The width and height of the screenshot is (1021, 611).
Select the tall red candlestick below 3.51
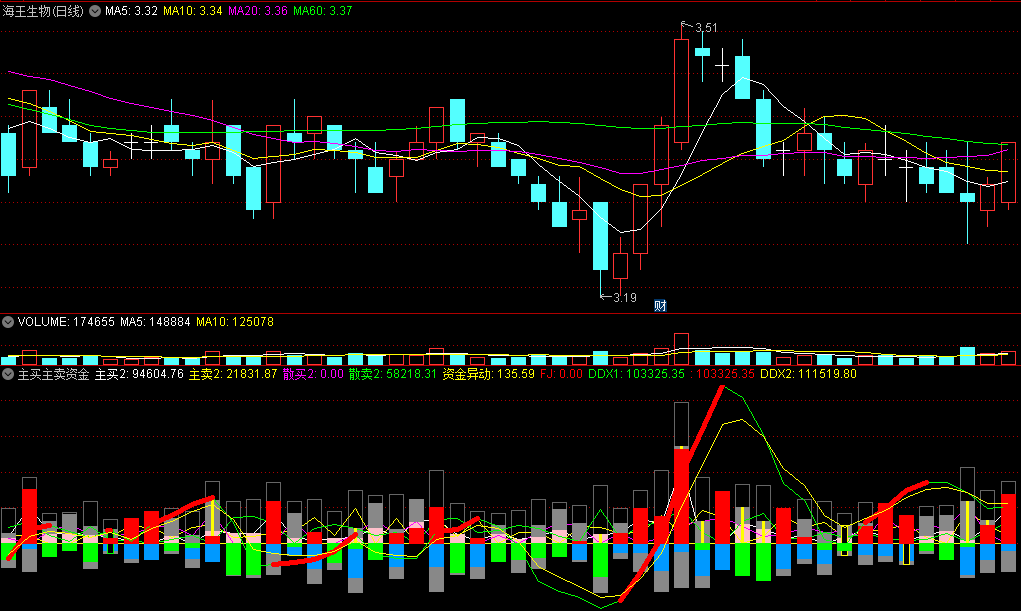pyautogui.click(x=681, y=91)
